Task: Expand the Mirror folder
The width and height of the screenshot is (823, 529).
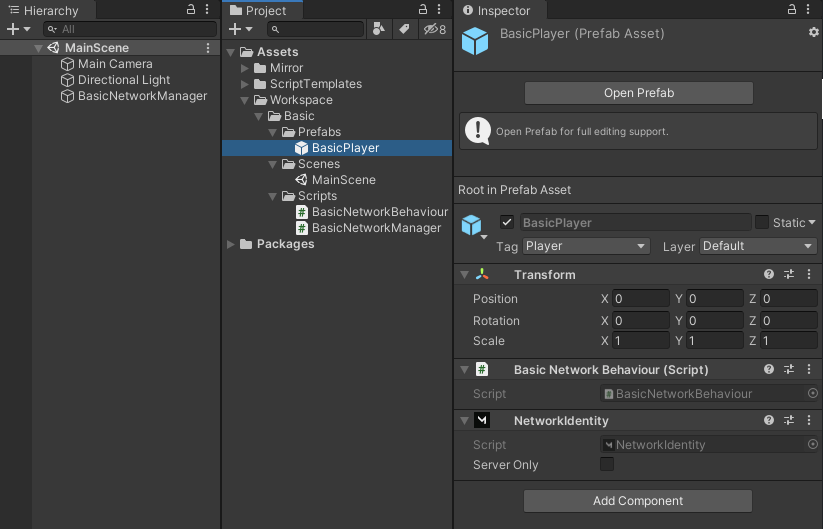Action: point(245,68)
